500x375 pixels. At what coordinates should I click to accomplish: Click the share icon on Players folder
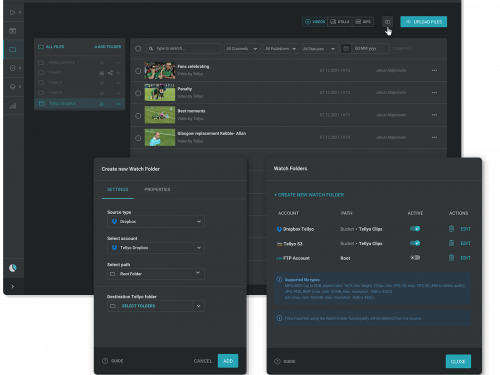click(110, 73)
